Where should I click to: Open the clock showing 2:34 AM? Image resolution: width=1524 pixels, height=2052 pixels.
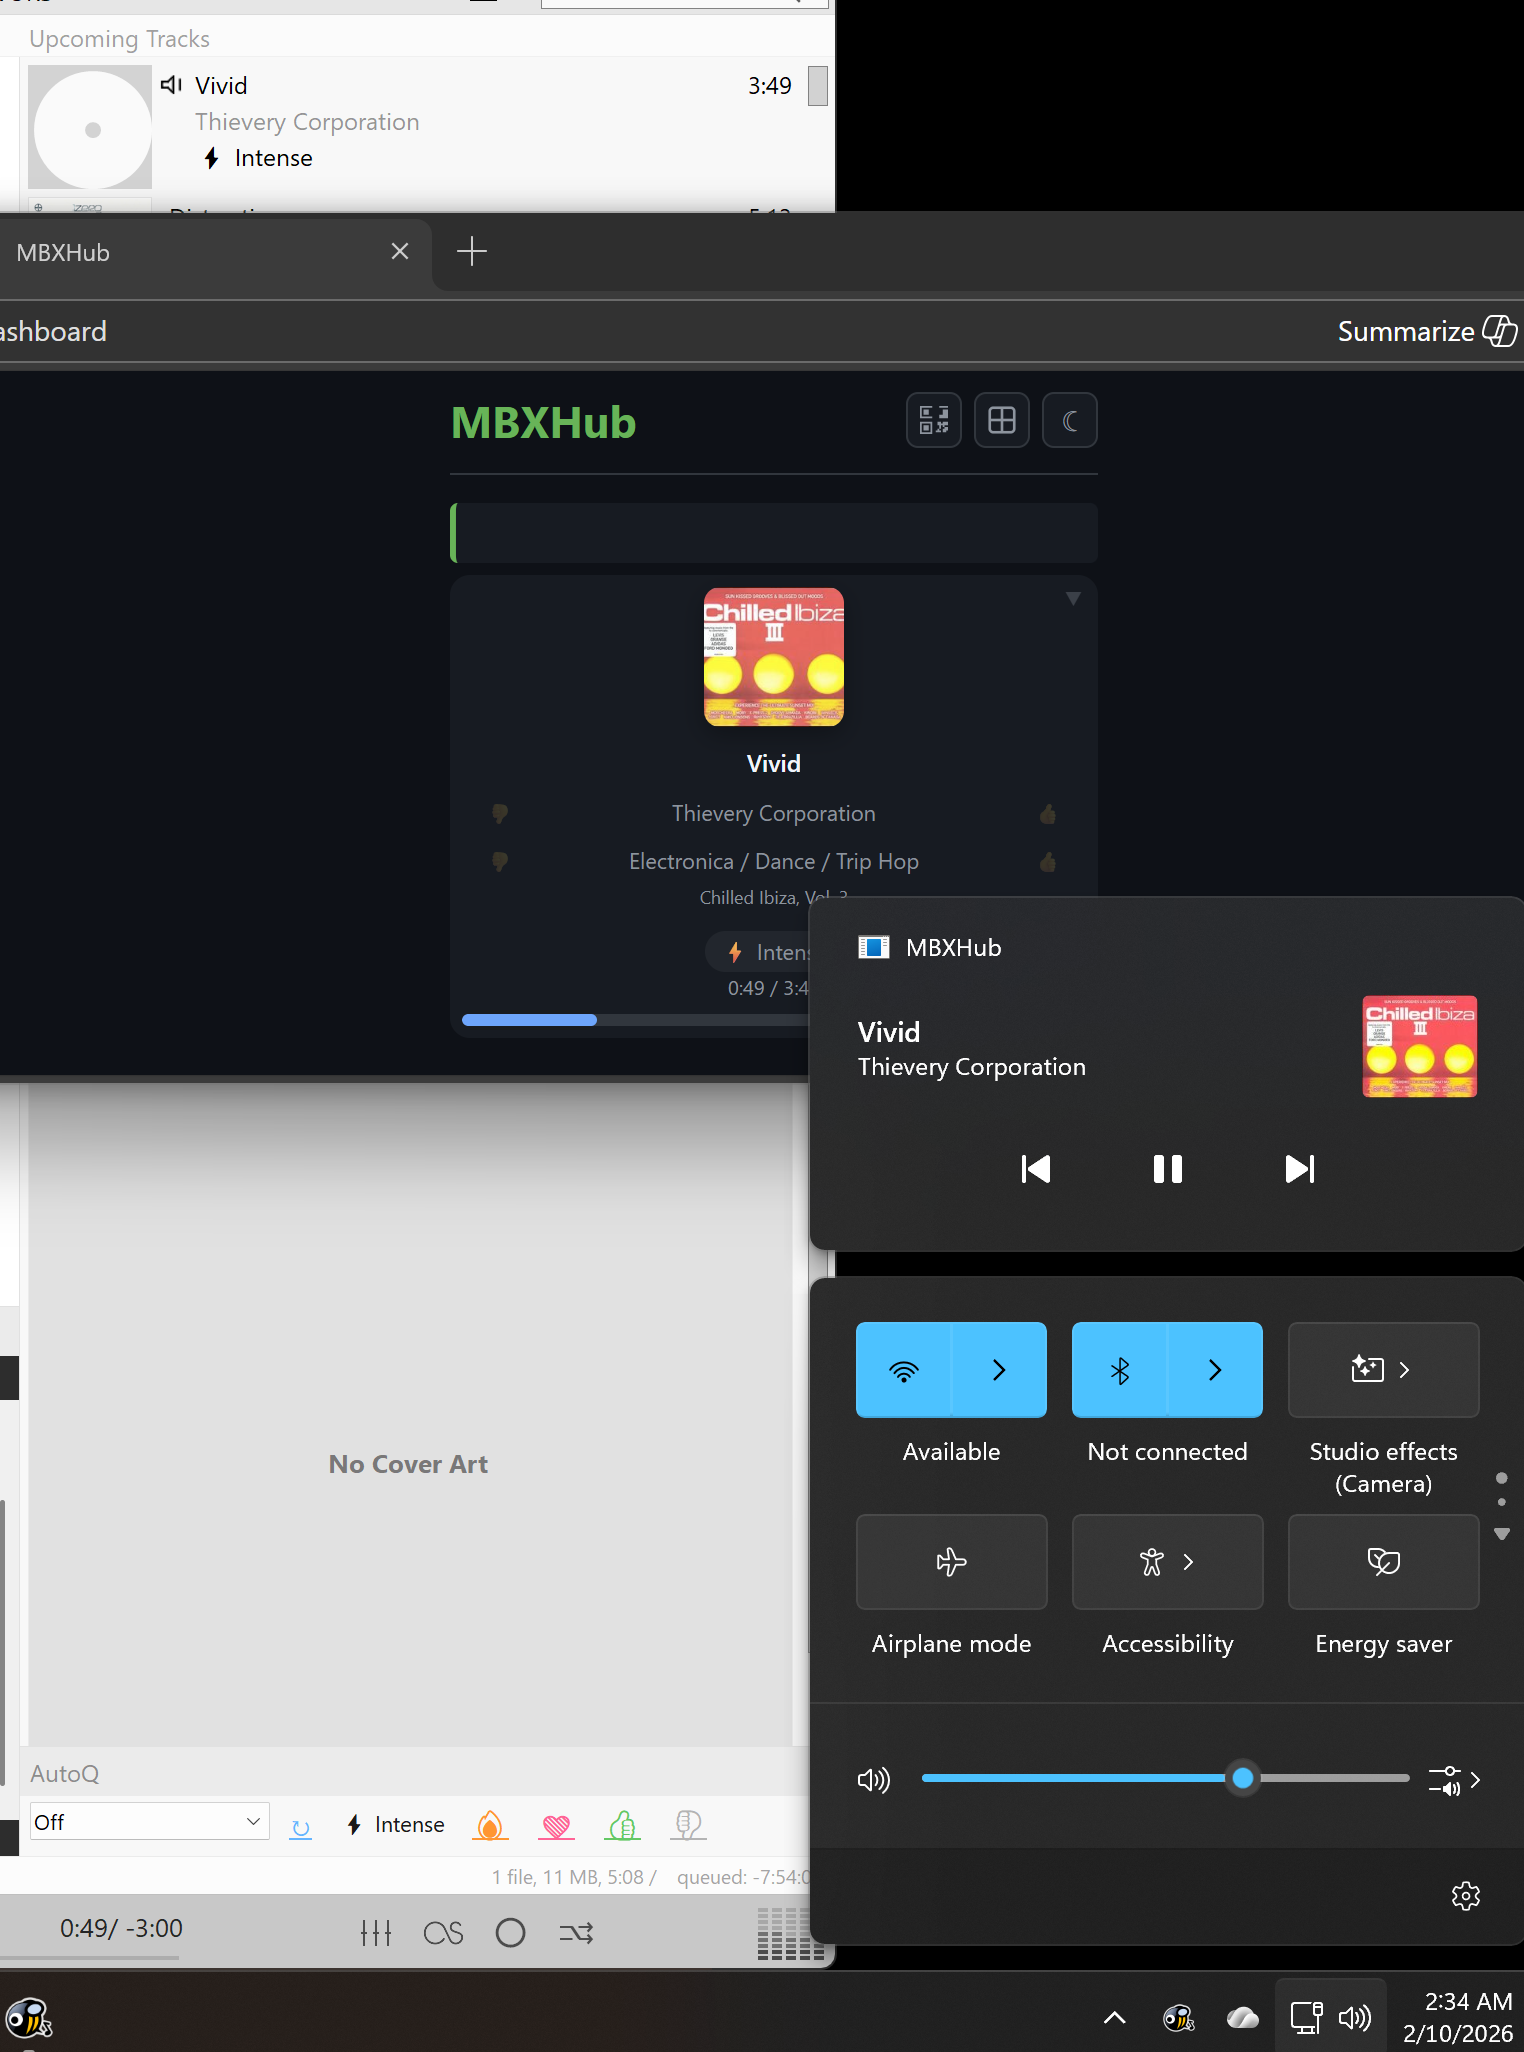[x=1457, y=2018]
